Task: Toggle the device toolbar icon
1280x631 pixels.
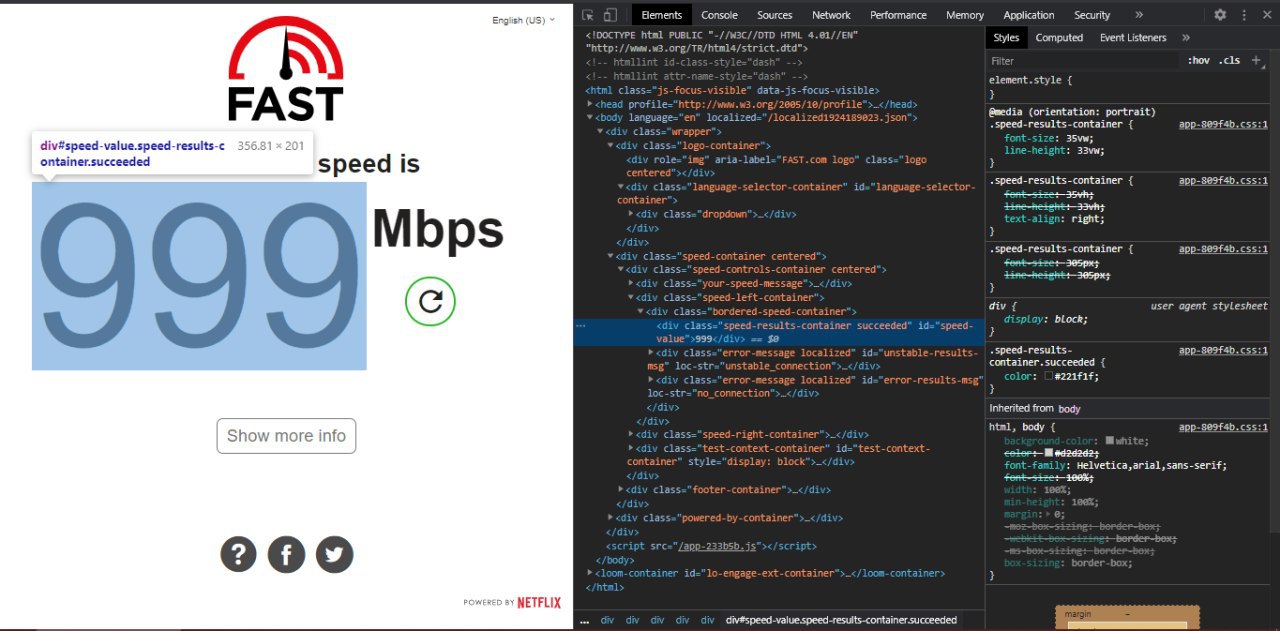Action: click(x=610, y=15)
